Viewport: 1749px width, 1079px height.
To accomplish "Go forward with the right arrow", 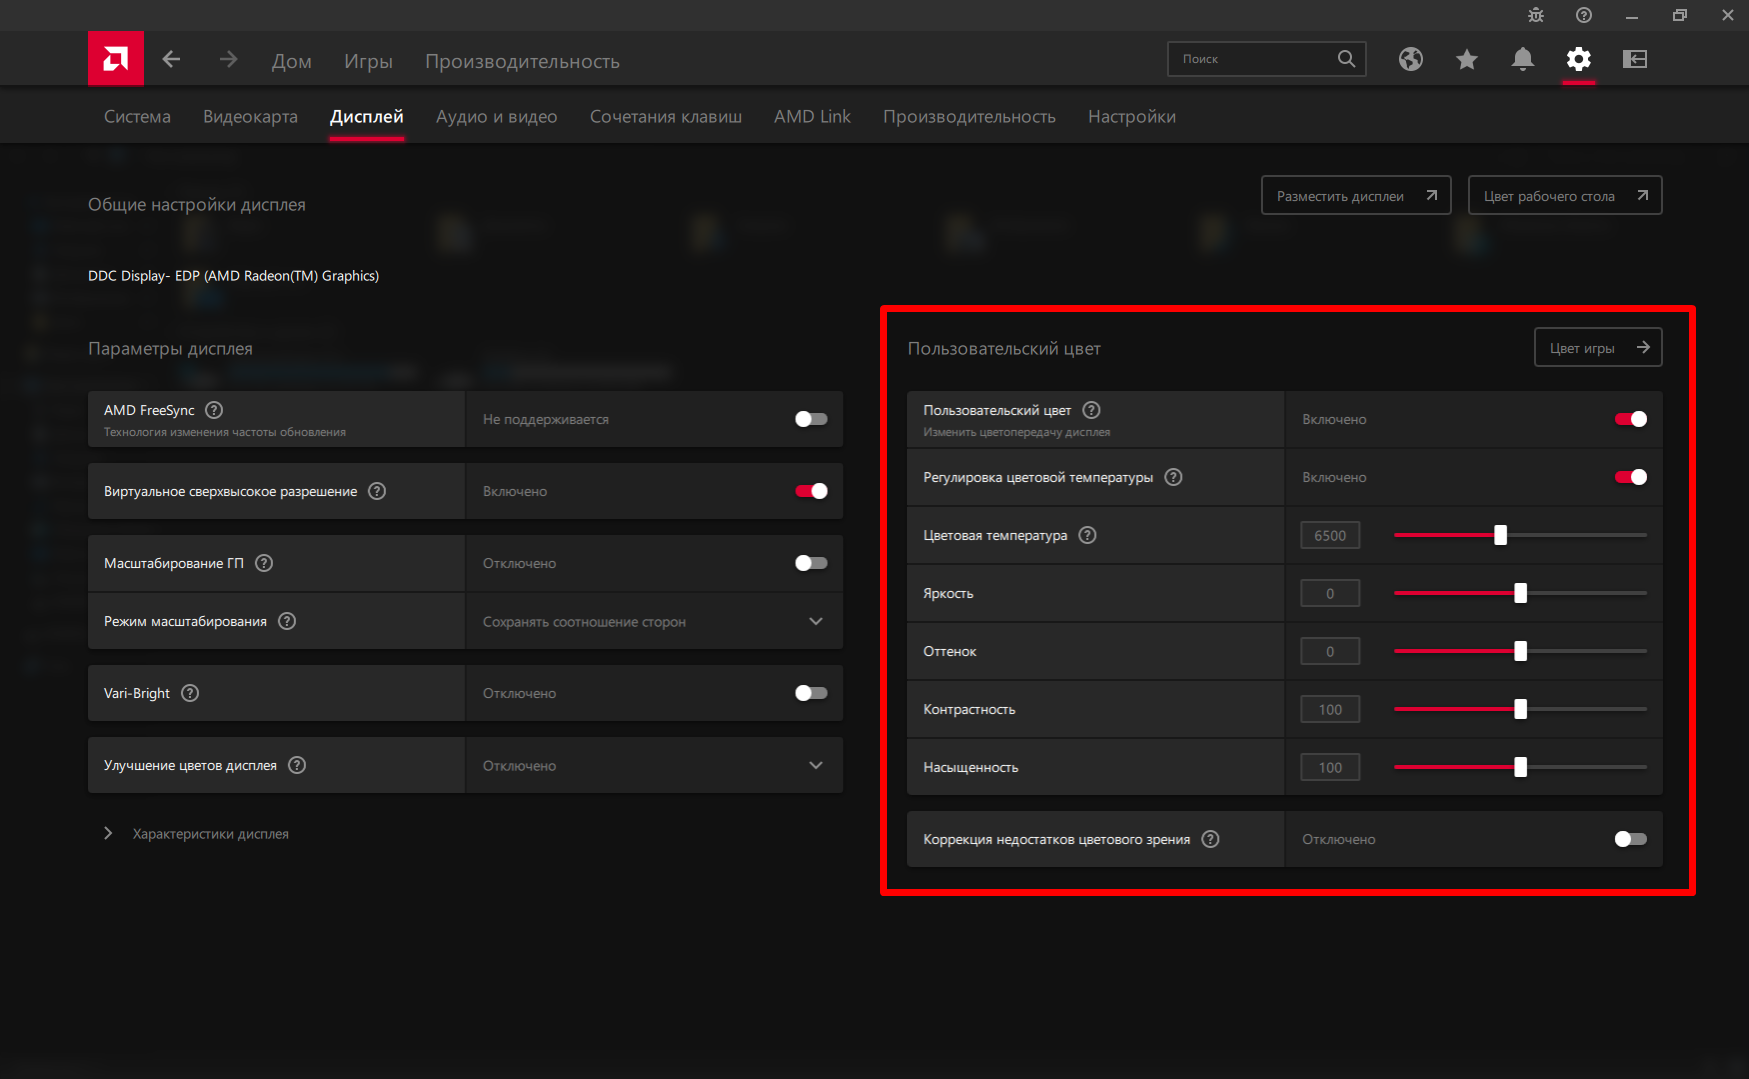I will click(x=229, y=59).
